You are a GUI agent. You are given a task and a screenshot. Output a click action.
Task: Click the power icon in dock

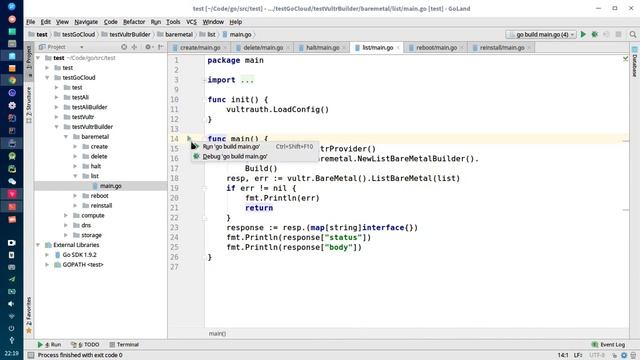[x=11, y=328]
